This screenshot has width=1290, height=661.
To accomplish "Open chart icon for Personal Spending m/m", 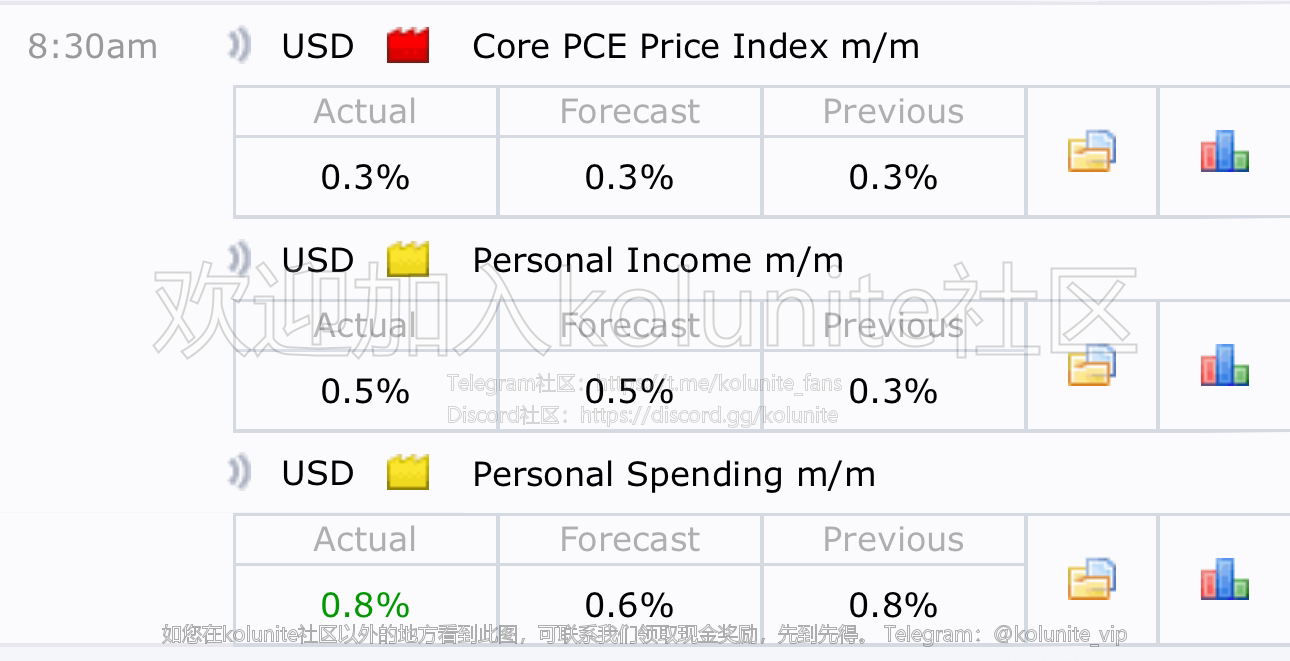I will (x=1225, y=579).
